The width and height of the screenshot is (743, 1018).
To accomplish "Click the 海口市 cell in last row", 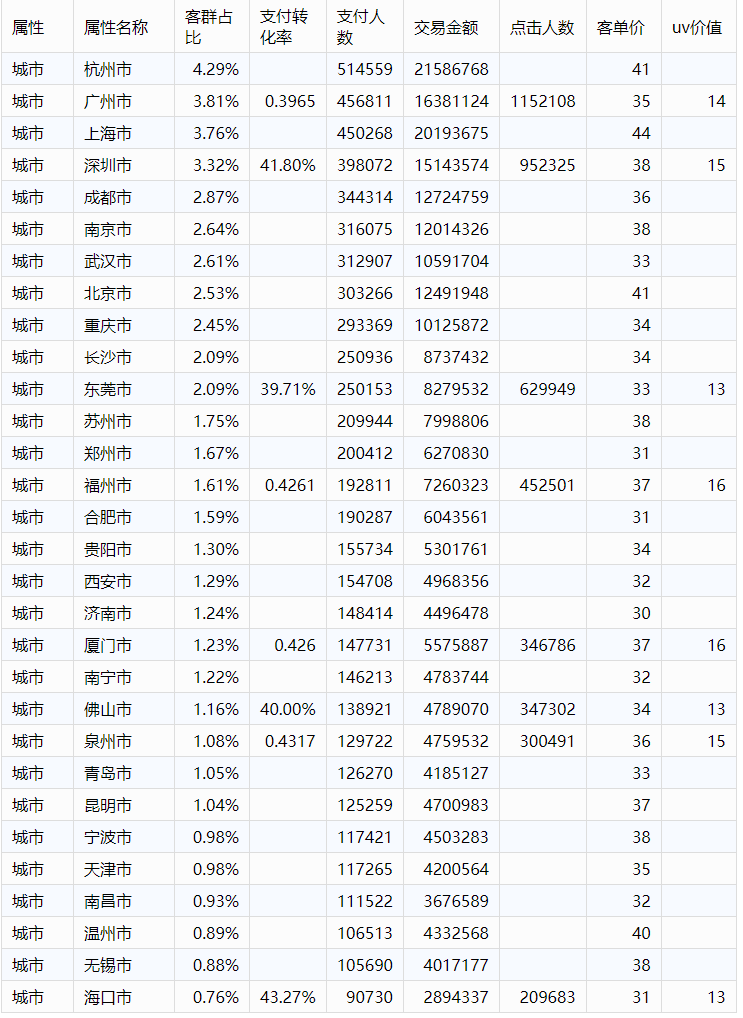I will (108, 998).
